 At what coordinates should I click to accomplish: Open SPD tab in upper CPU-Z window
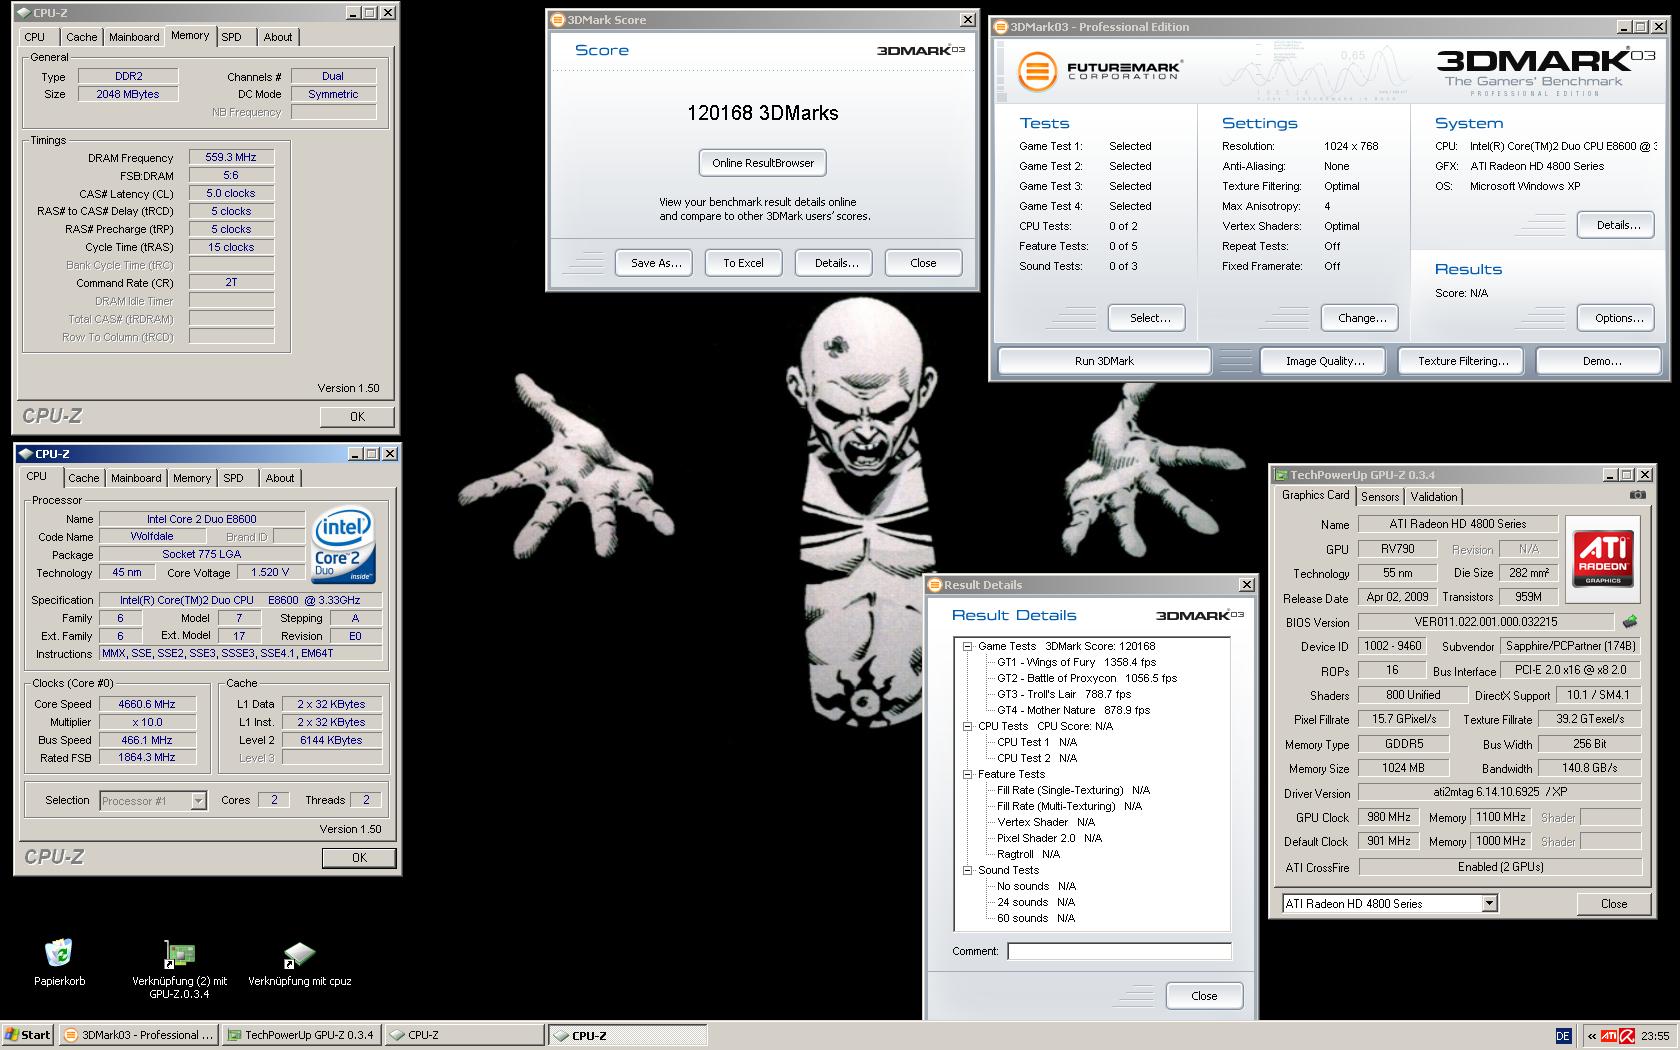pyautogui.click(x=231, y=37)
